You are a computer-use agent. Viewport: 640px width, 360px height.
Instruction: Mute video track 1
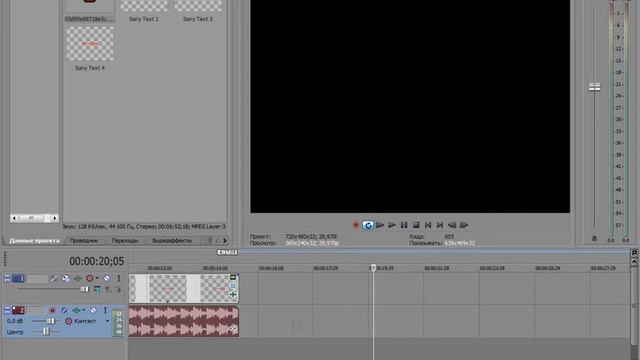click(107, 278)
